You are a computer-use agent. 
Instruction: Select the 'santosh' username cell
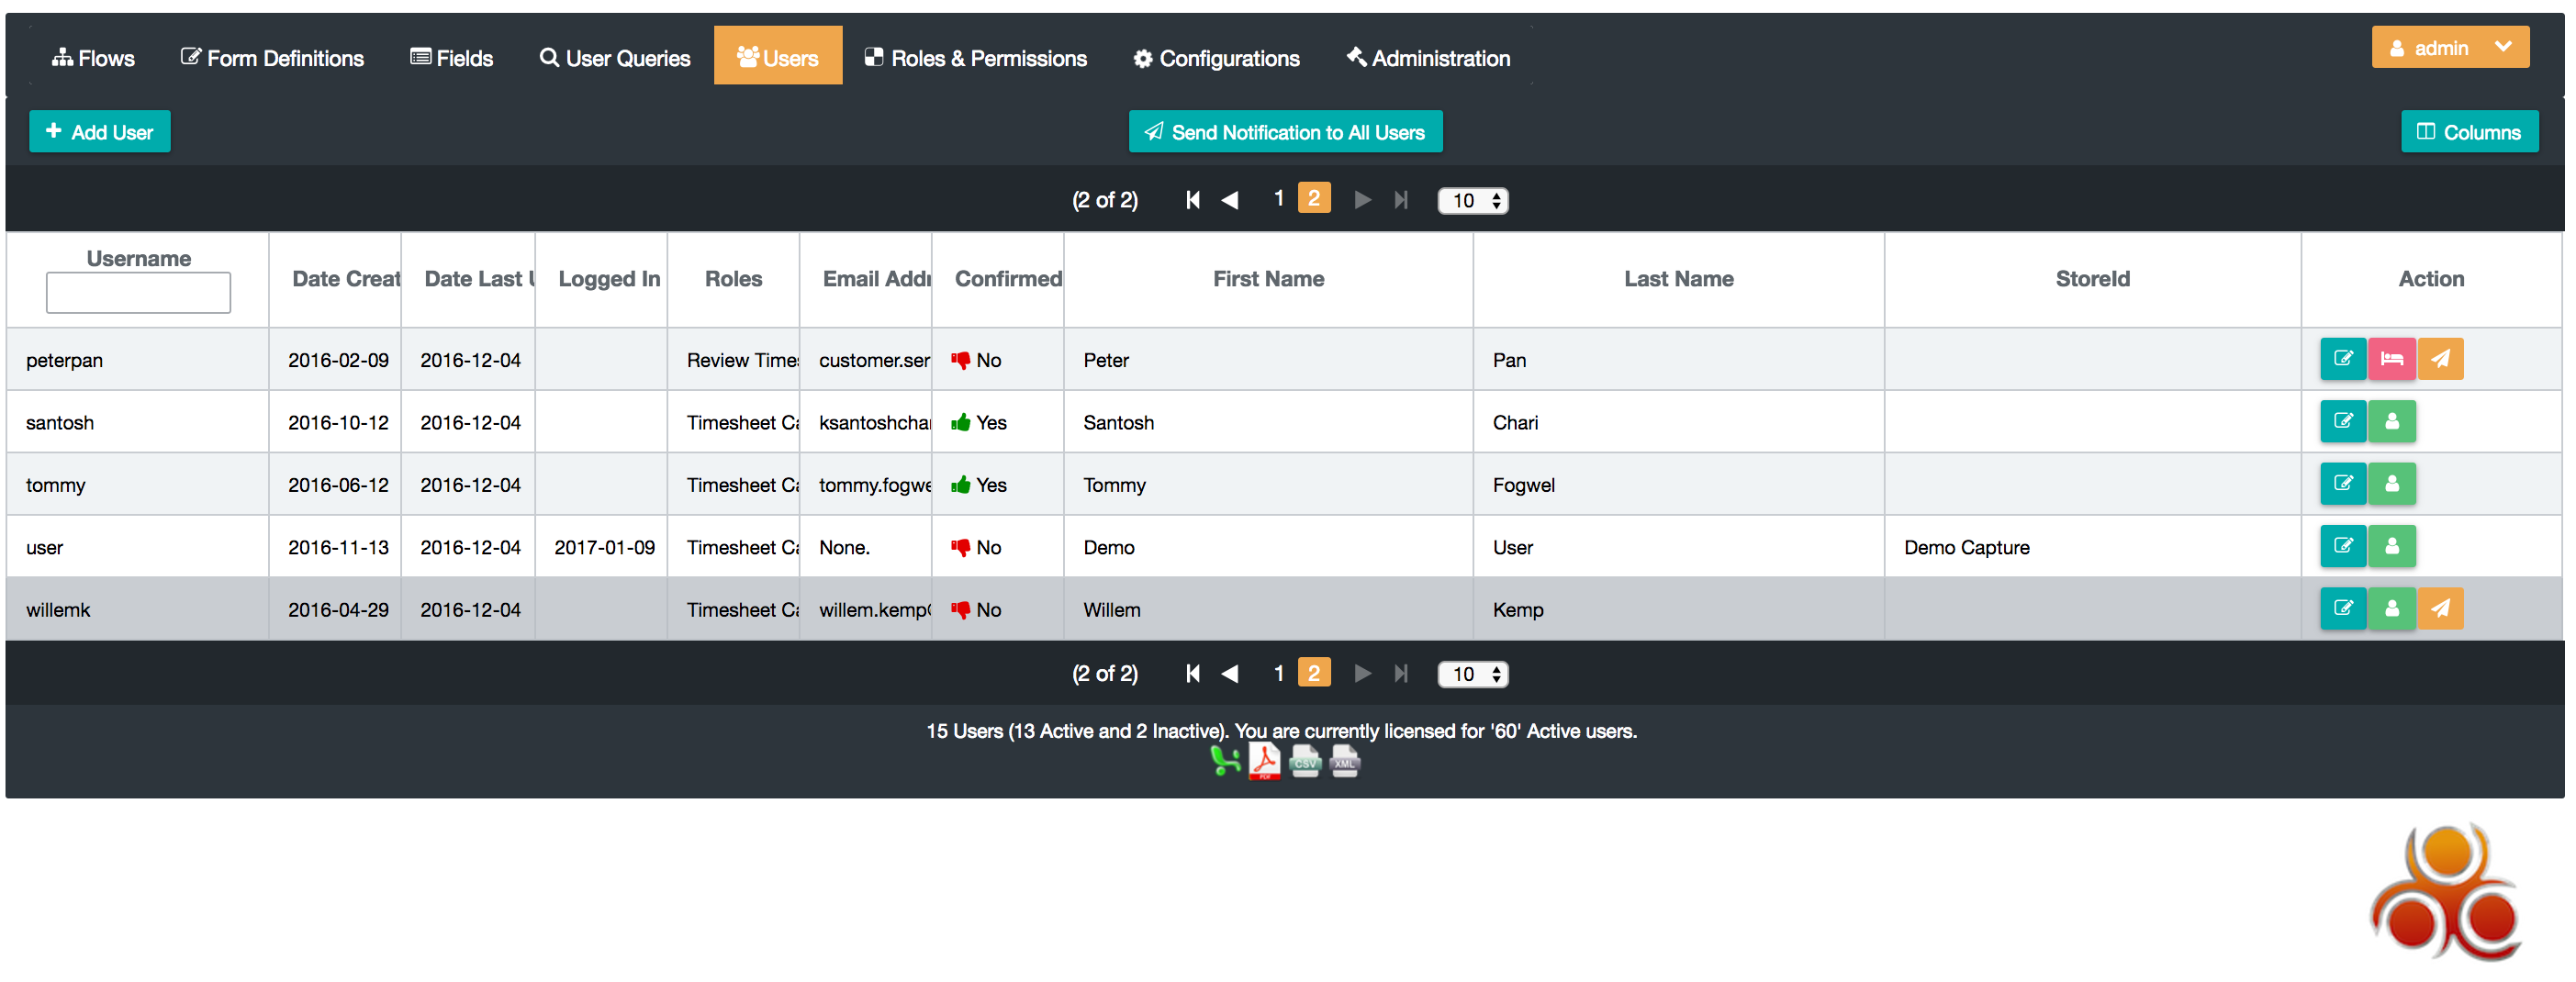click(137, 422)
